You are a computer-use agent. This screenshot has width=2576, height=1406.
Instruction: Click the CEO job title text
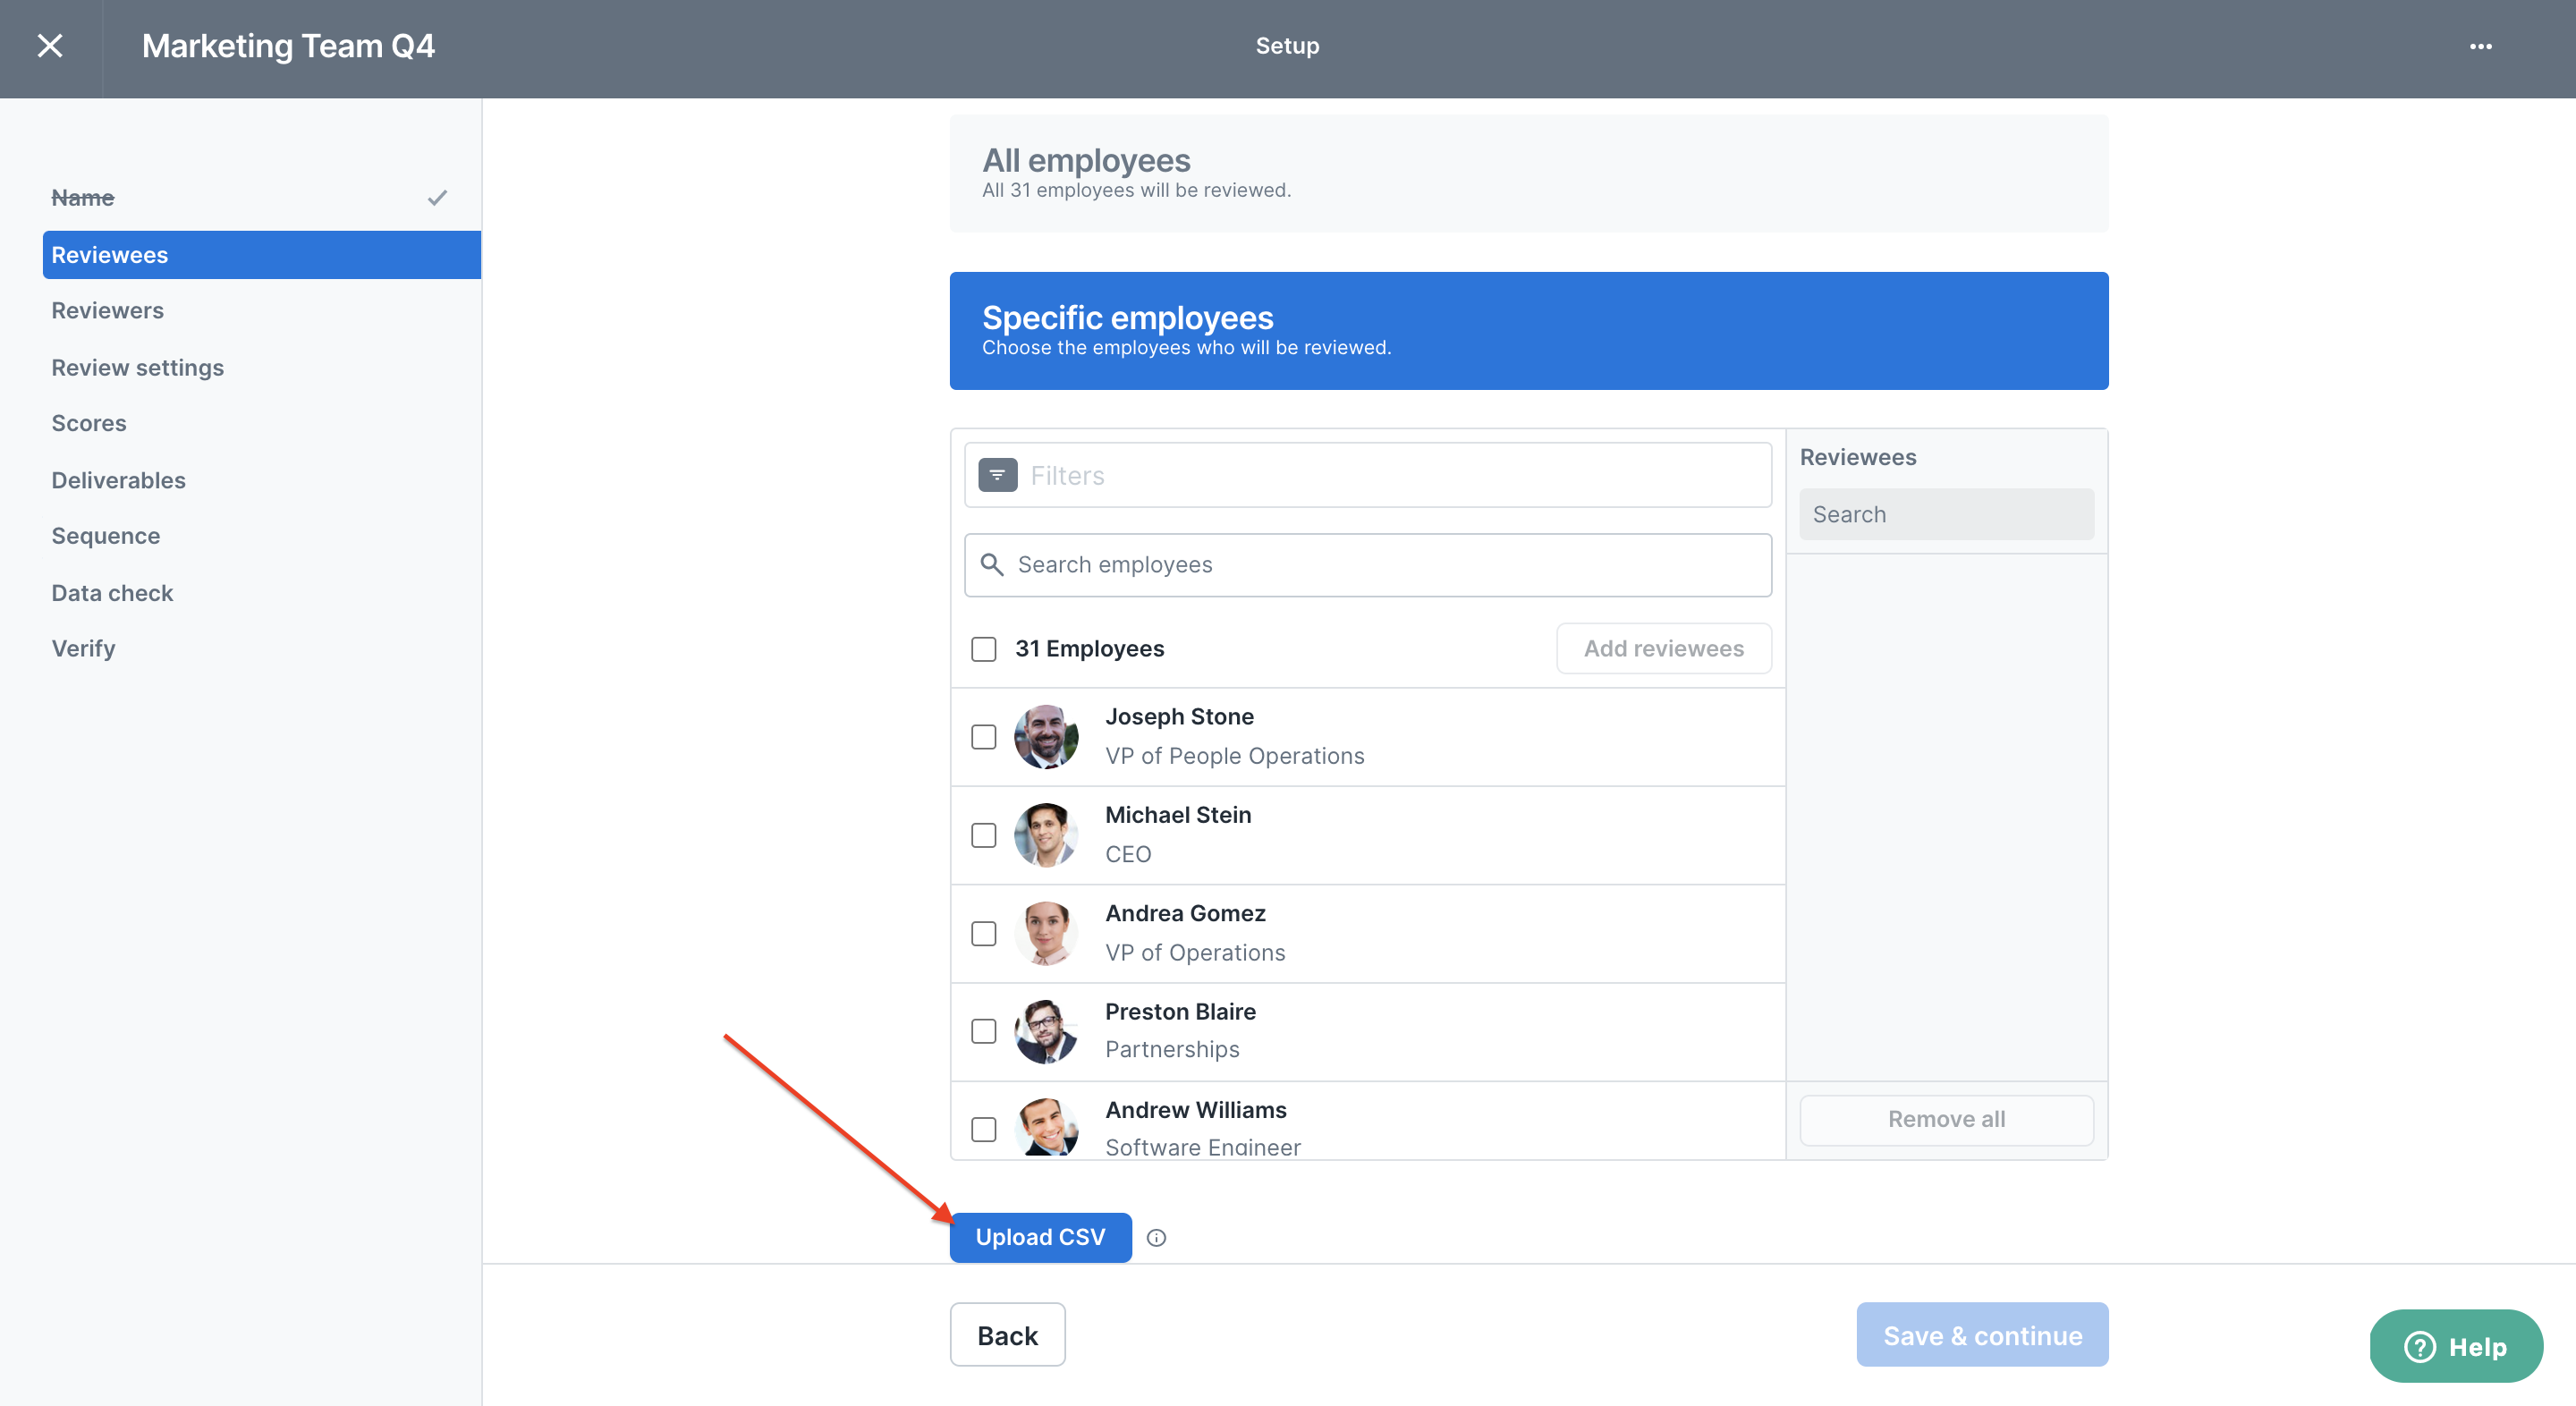coord(1128,854)
